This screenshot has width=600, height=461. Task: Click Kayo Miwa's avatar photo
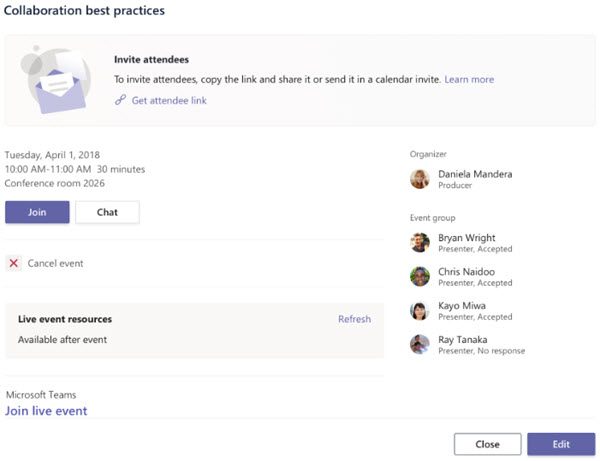420,311
